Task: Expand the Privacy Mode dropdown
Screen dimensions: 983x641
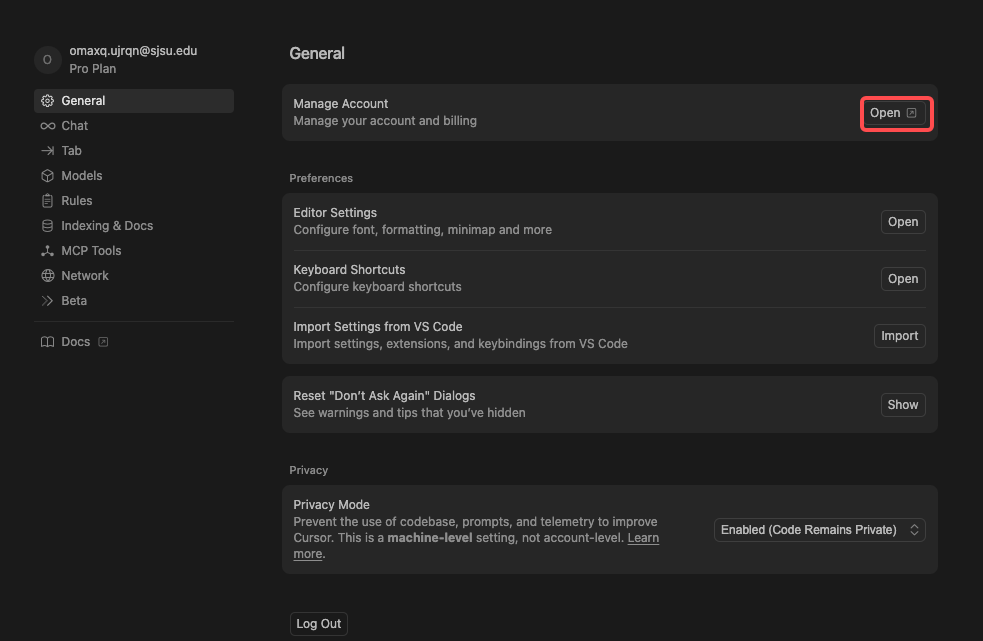Action: [820, 530]
